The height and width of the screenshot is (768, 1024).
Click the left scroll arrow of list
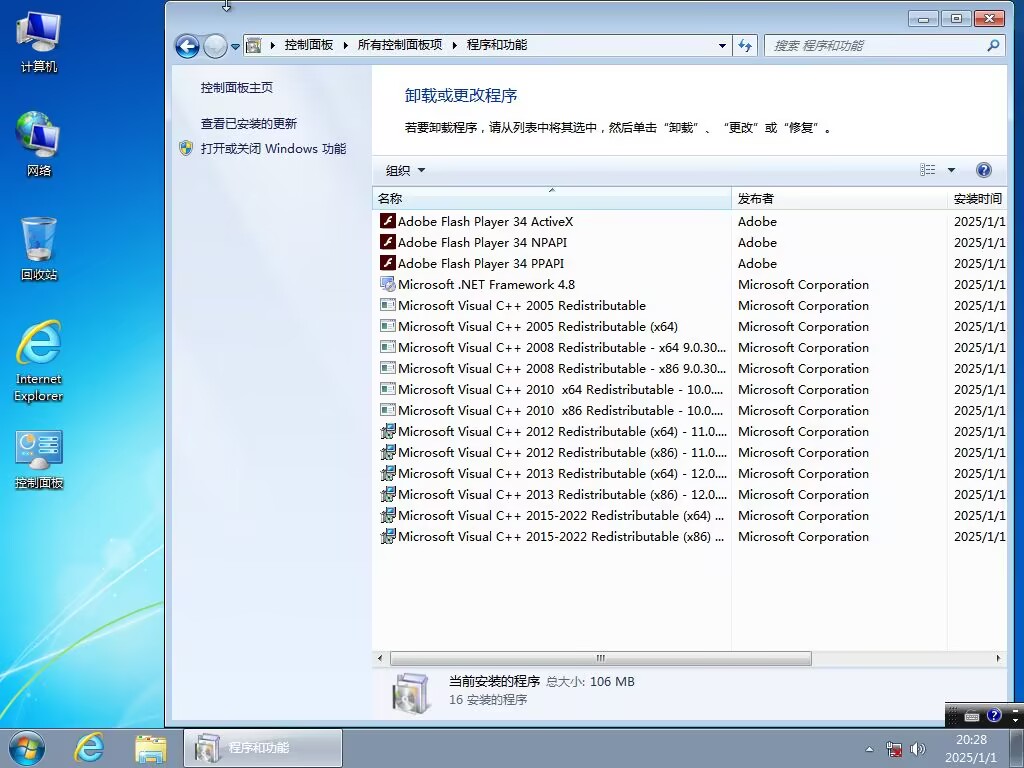[x=380, y=658]
